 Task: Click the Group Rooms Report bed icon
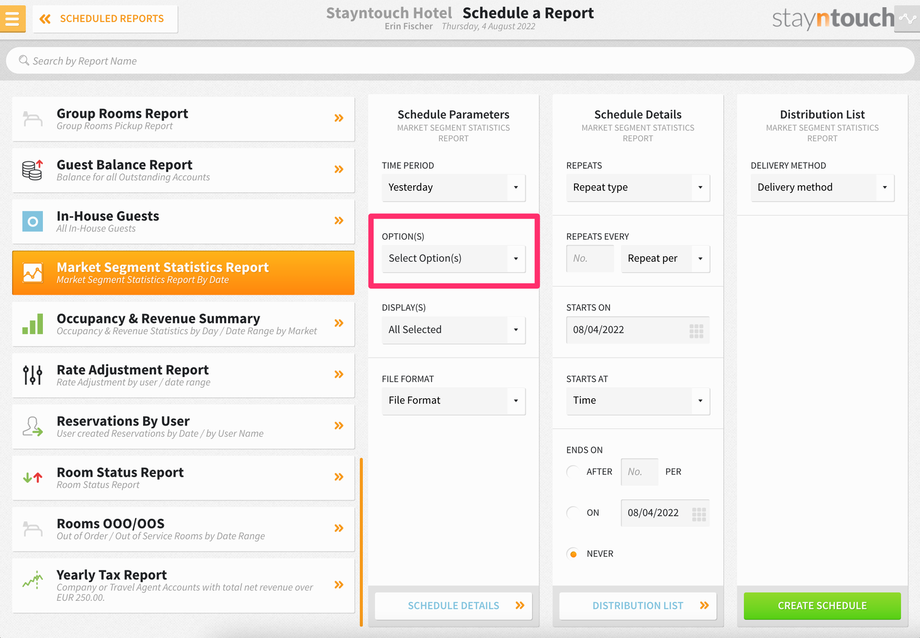click(x=33, y=119)
